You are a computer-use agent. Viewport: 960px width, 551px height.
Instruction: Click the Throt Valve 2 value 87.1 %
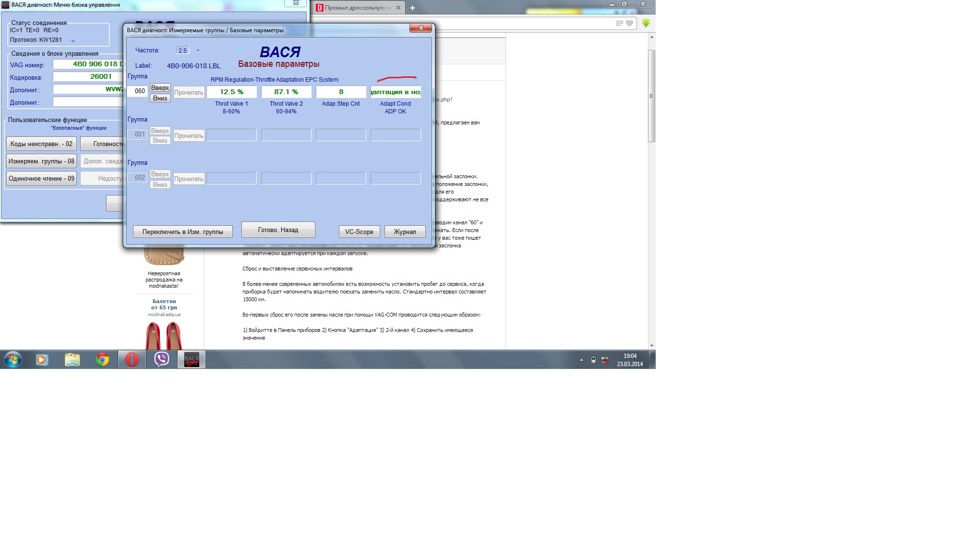pos(286,92)
